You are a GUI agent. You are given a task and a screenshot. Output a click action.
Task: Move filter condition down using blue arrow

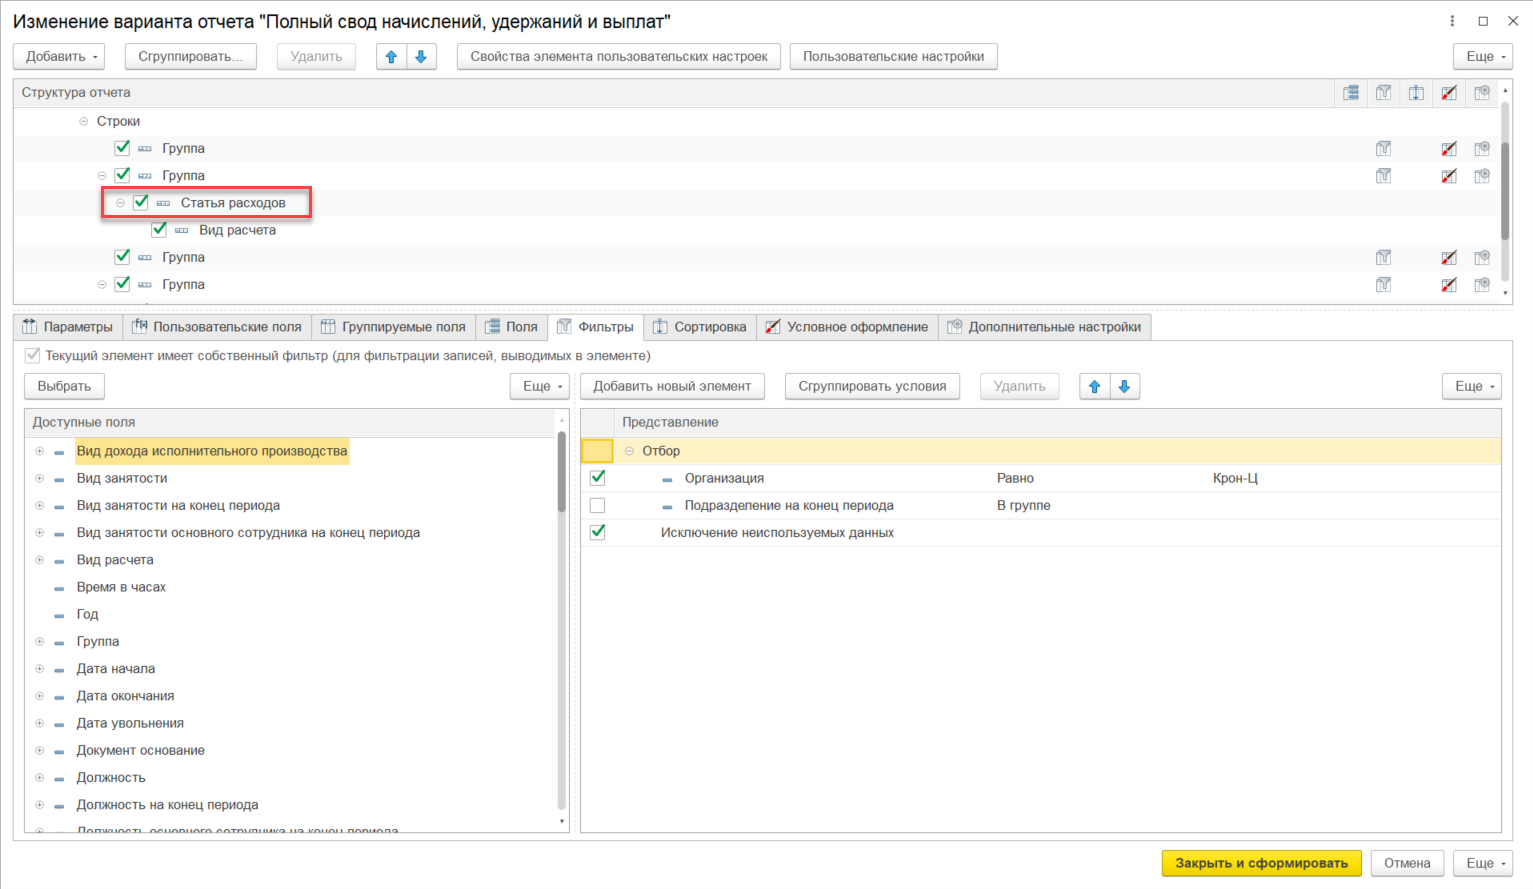pos(1124,387)
